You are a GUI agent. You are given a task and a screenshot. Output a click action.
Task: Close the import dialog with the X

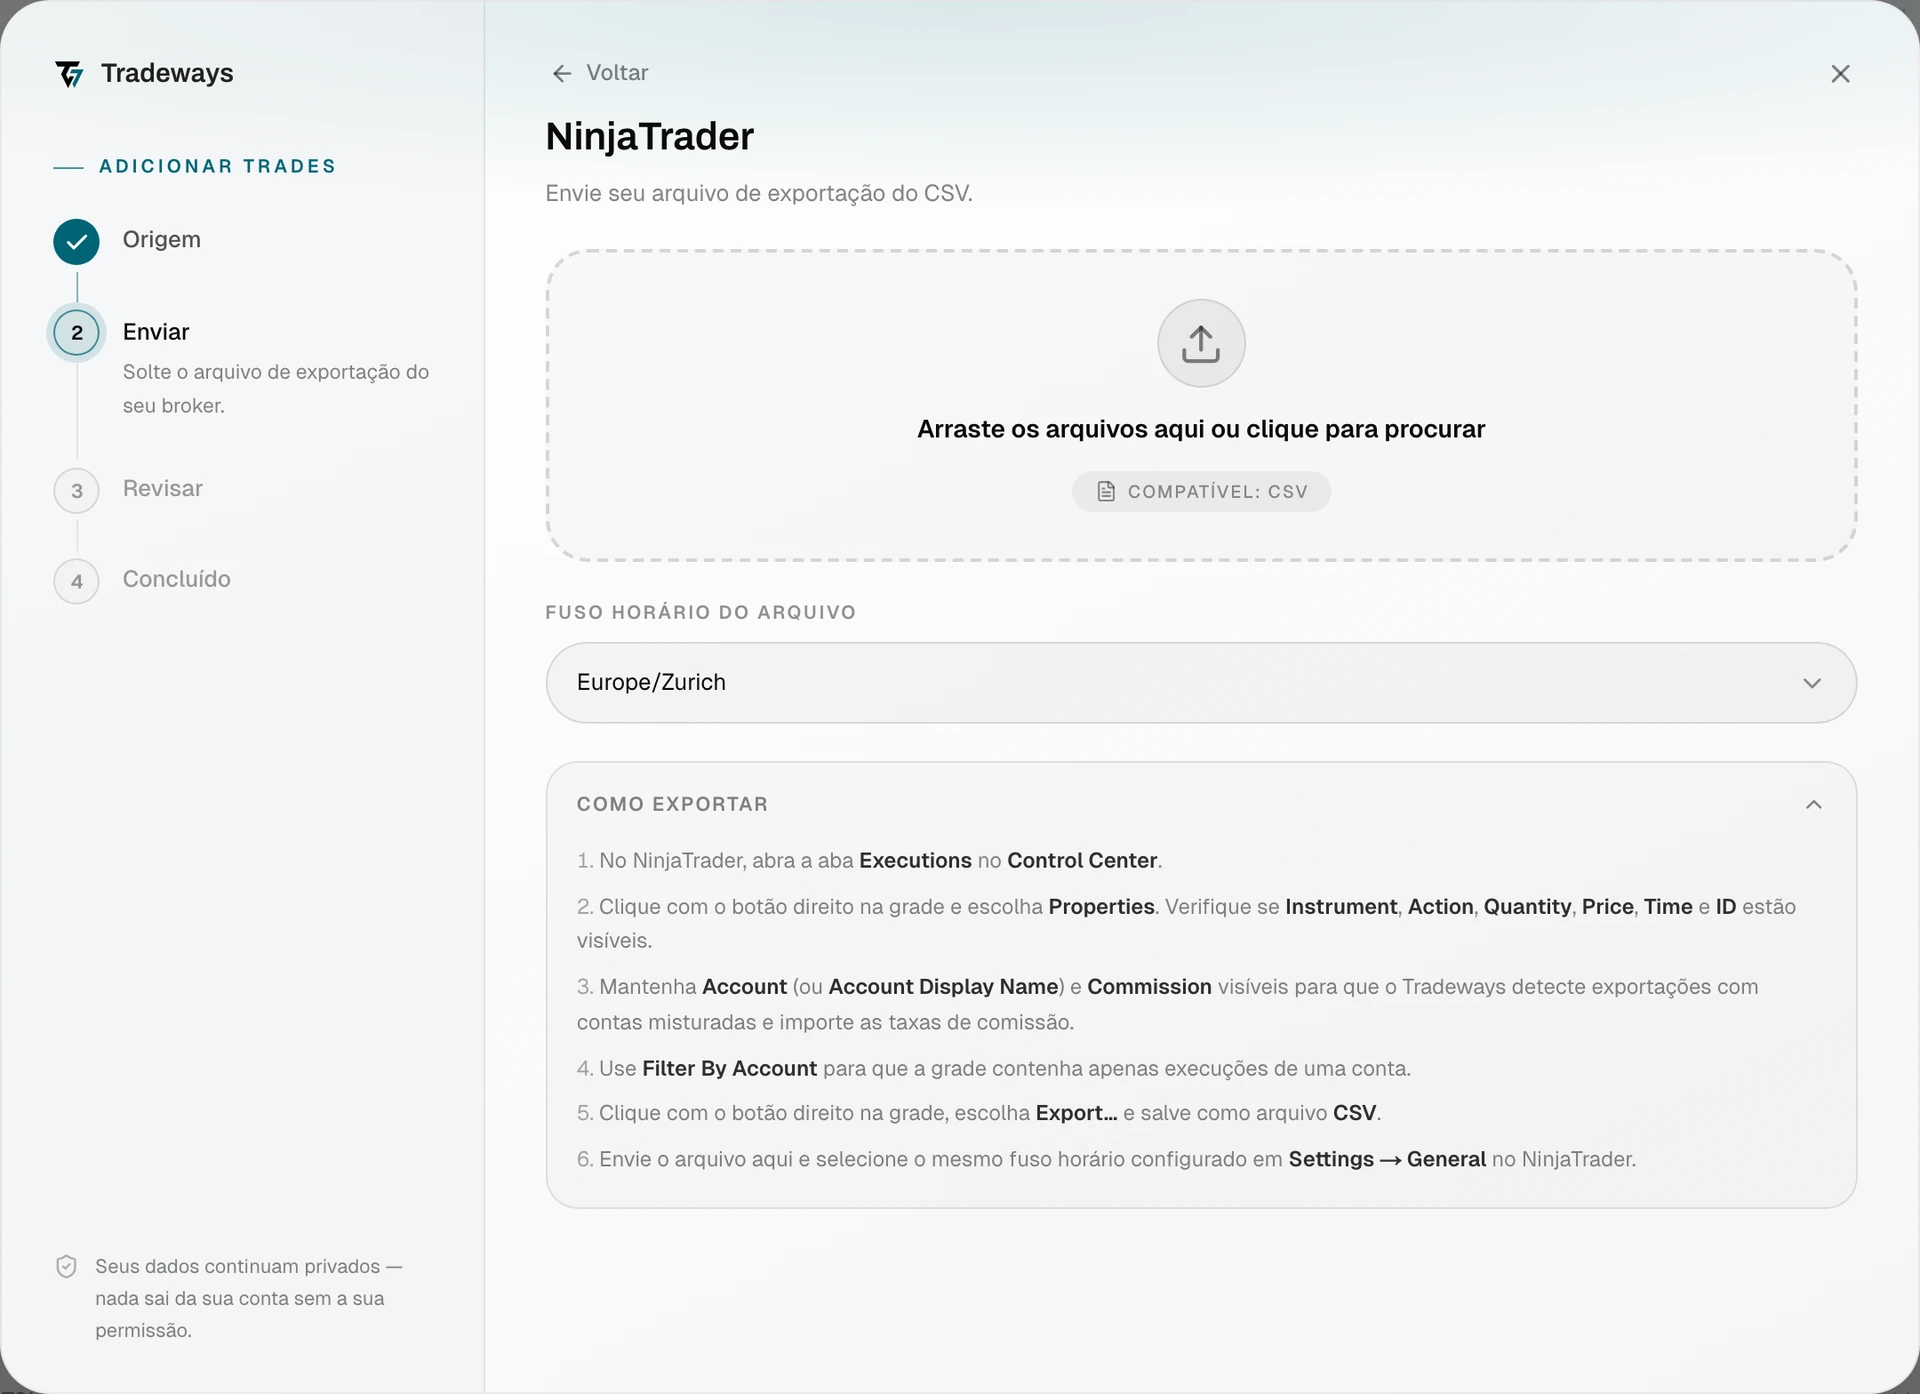pos(1840,74)
